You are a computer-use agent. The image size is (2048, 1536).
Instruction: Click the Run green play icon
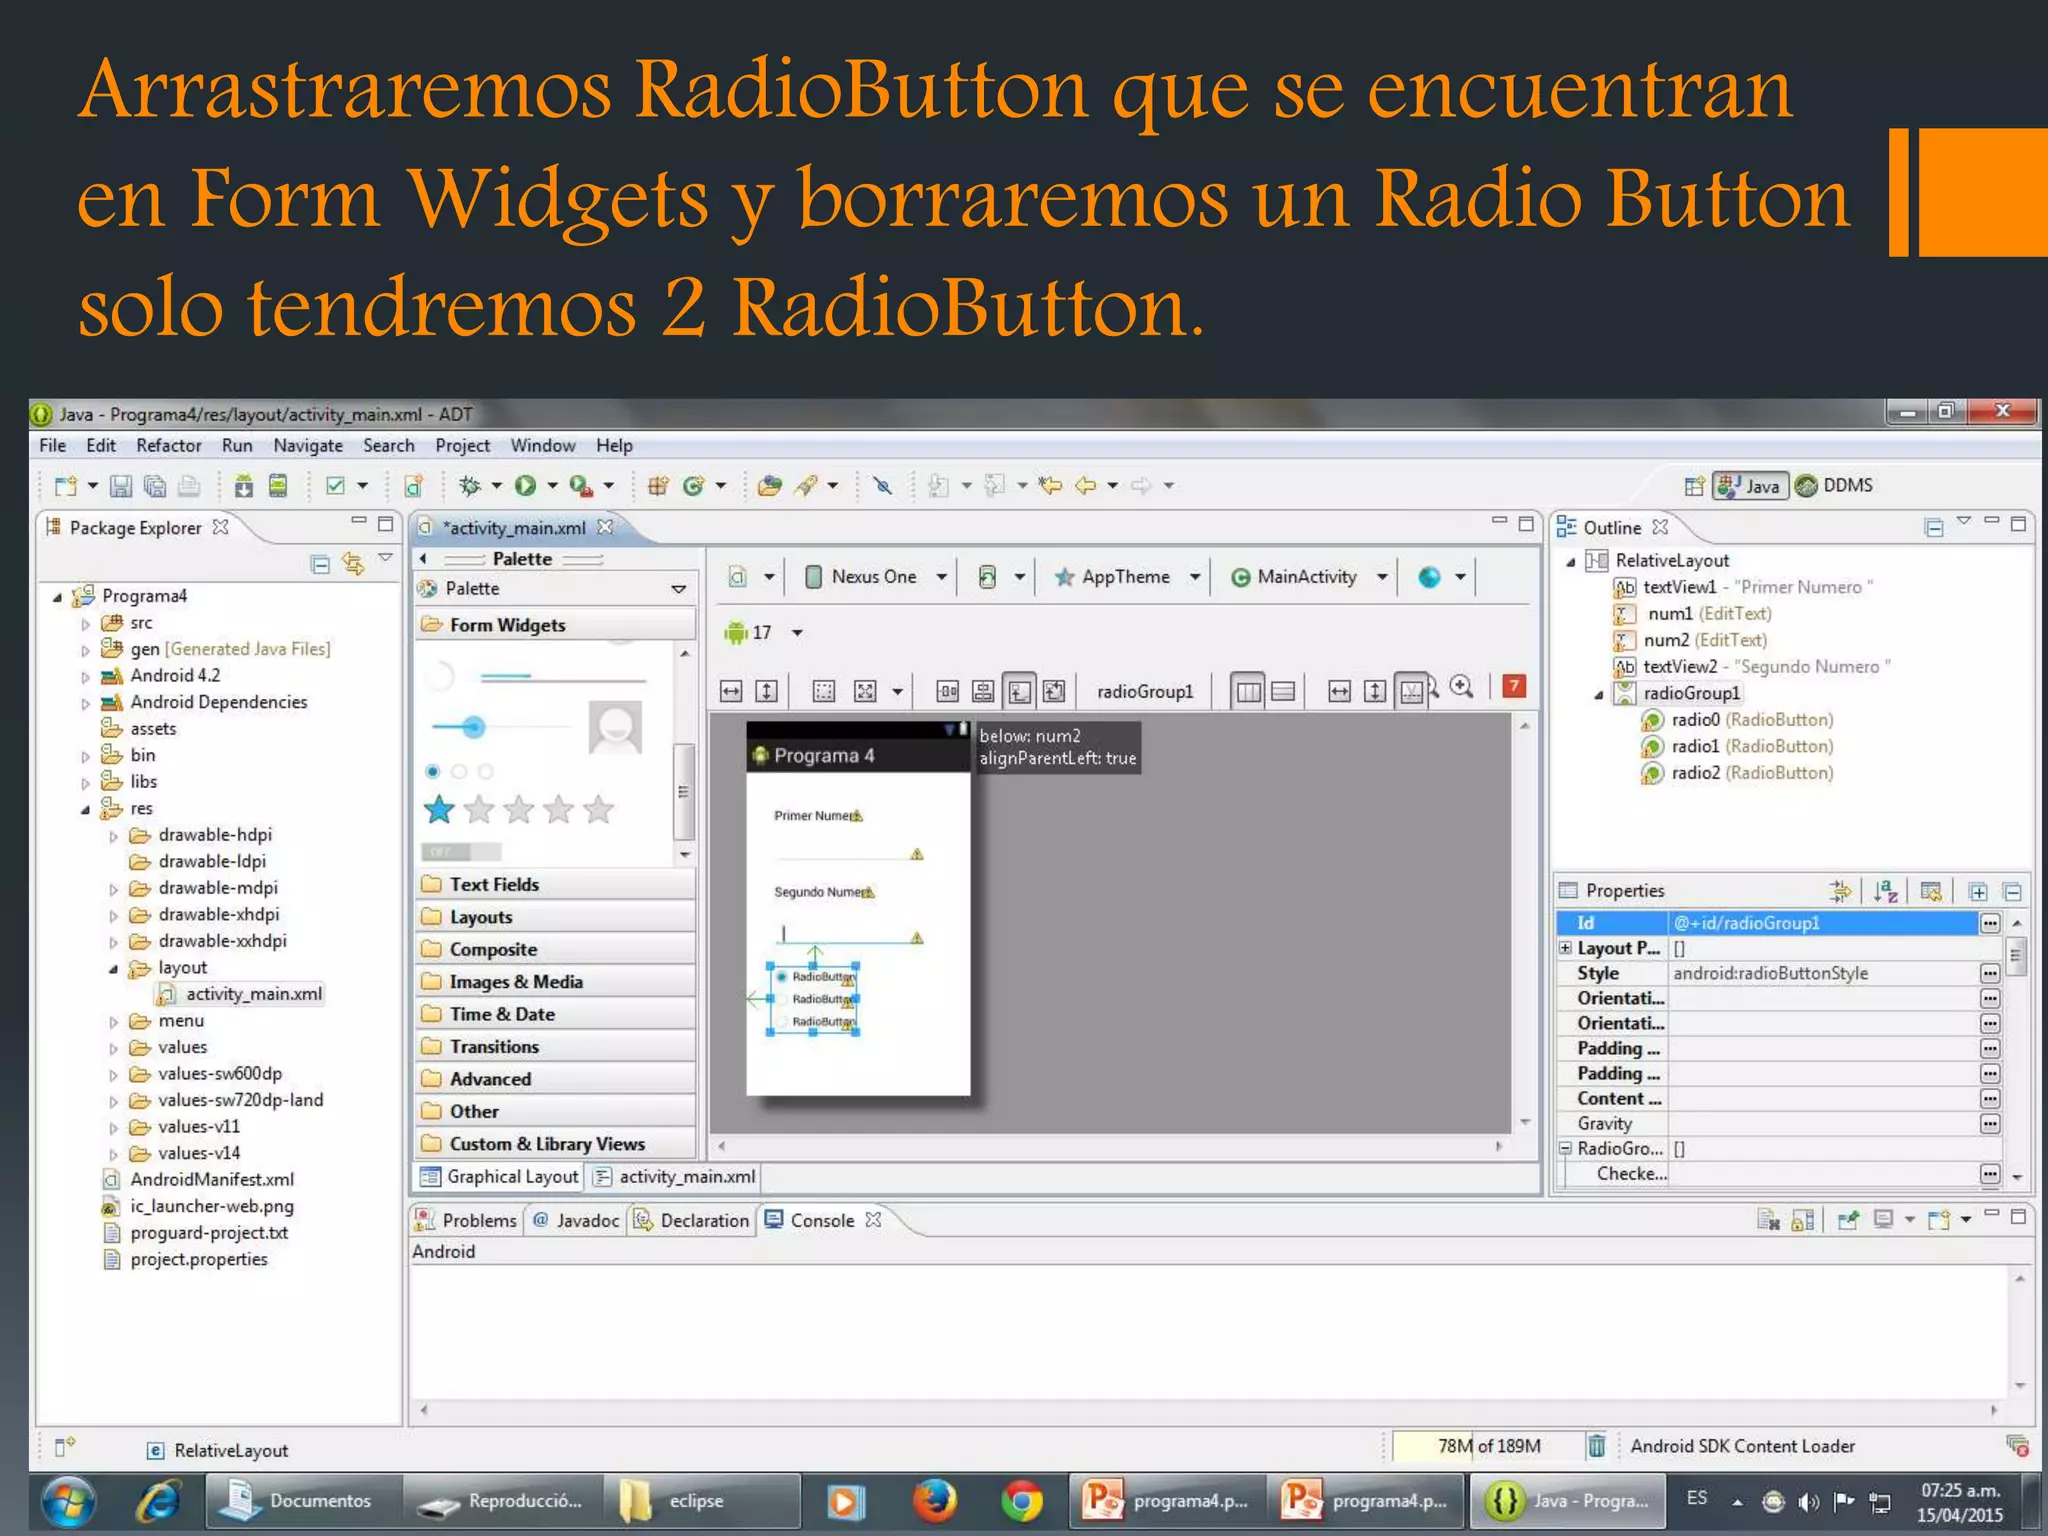[x=525, y=486]
